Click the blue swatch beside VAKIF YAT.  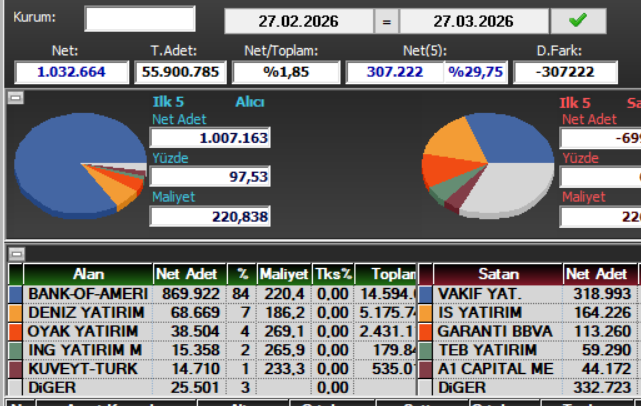tap(426, 294)
